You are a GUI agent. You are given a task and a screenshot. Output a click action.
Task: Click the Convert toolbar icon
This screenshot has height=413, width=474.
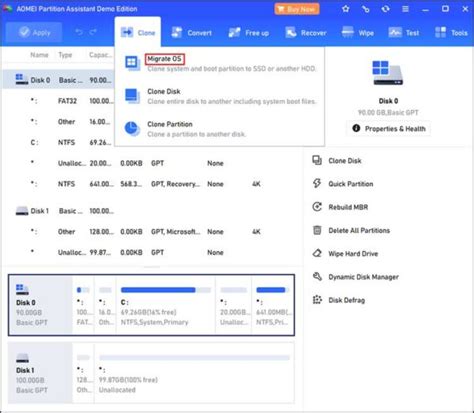pos(177,33)
